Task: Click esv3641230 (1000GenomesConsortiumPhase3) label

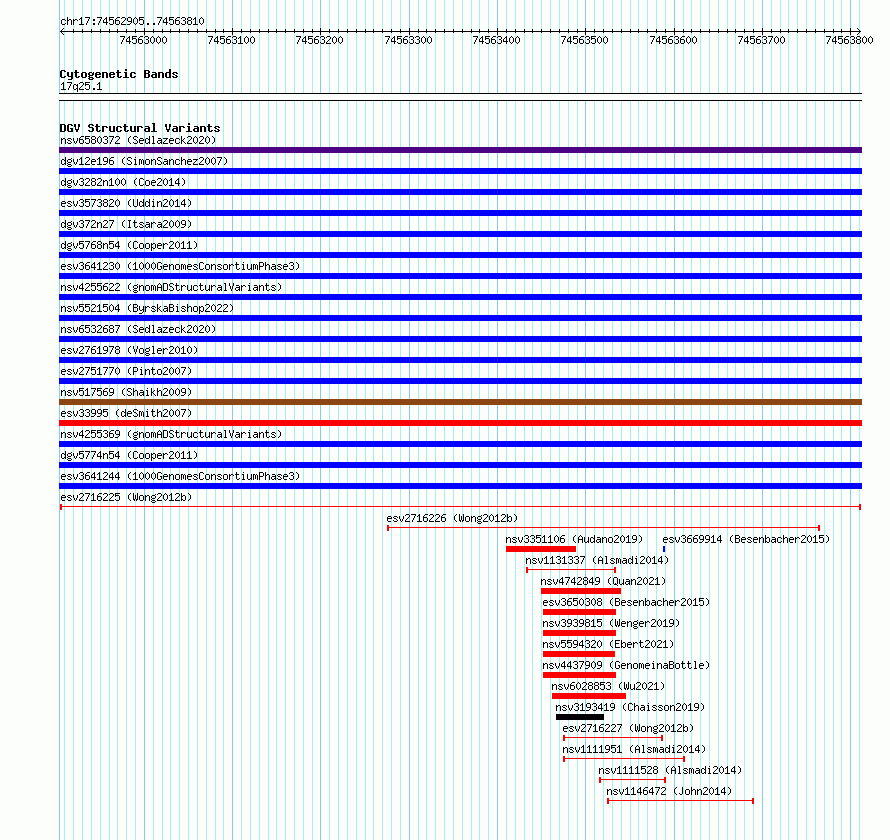Action: (180, 266)
